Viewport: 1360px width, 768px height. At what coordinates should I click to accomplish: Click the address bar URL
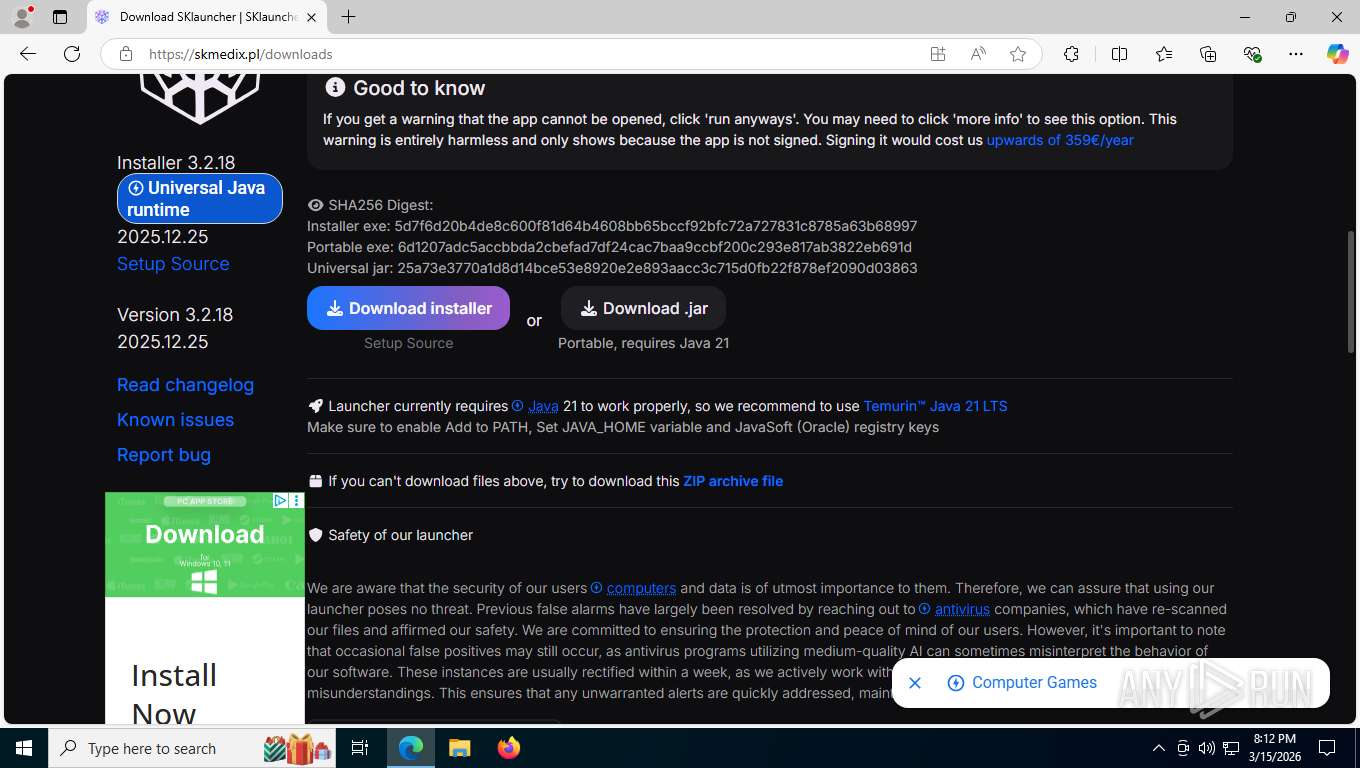pos(240,54)
